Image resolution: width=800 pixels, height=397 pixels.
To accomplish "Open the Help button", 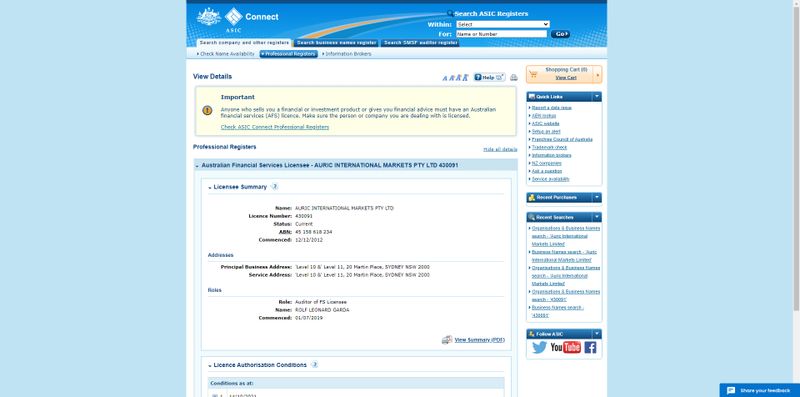I will click(489, 78).
